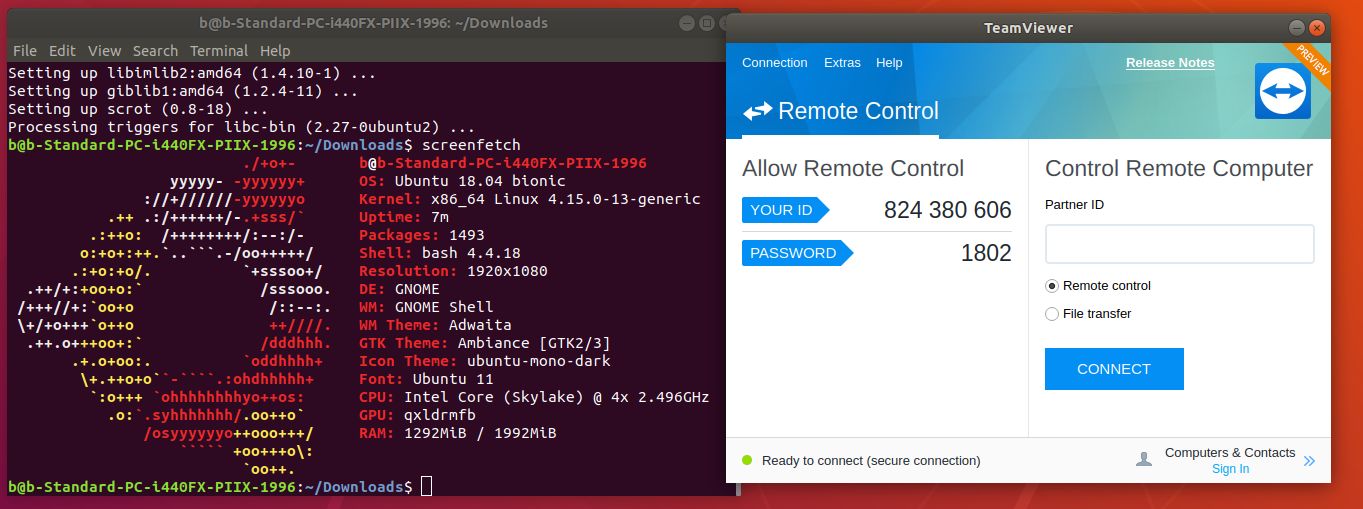
Task: Click the Computers & Contacts label
Action: (1230, 453)
